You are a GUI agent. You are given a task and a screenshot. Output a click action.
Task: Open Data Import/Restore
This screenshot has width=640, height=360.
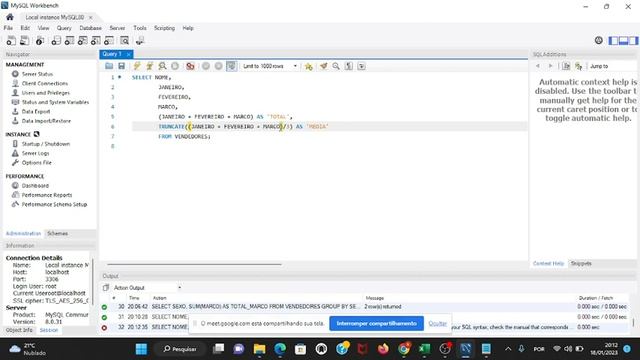pyautogui.click(x=46, y=121)
